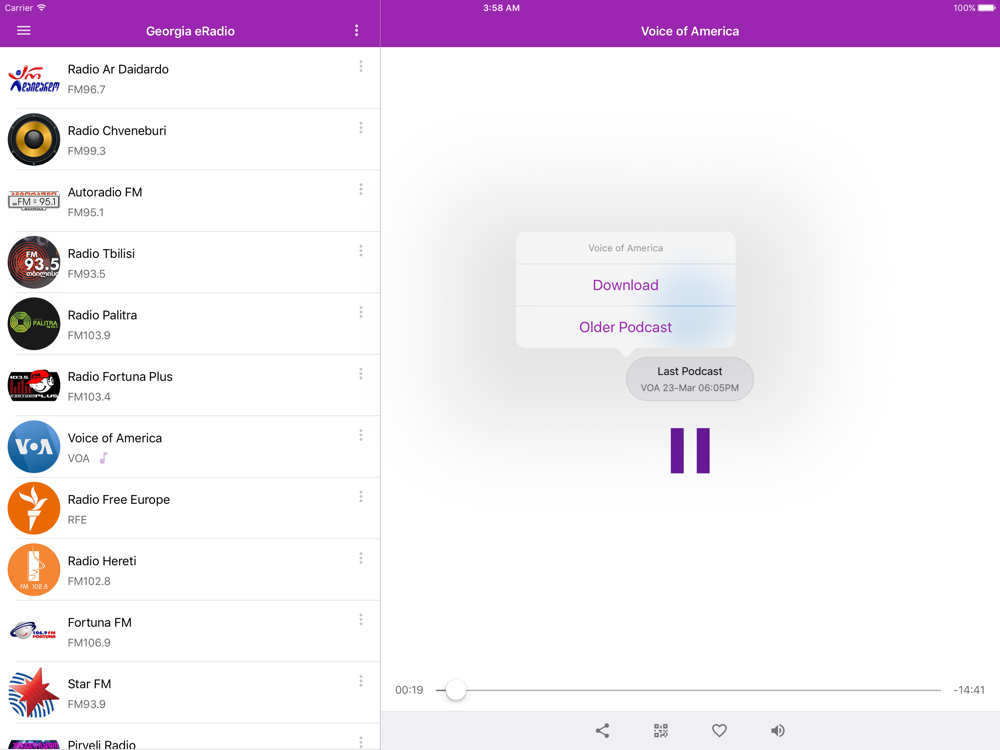This screenshot has width=1000, height=750.
Task: Click the share icon in bottom toolbar
Action: pos(602,731)
